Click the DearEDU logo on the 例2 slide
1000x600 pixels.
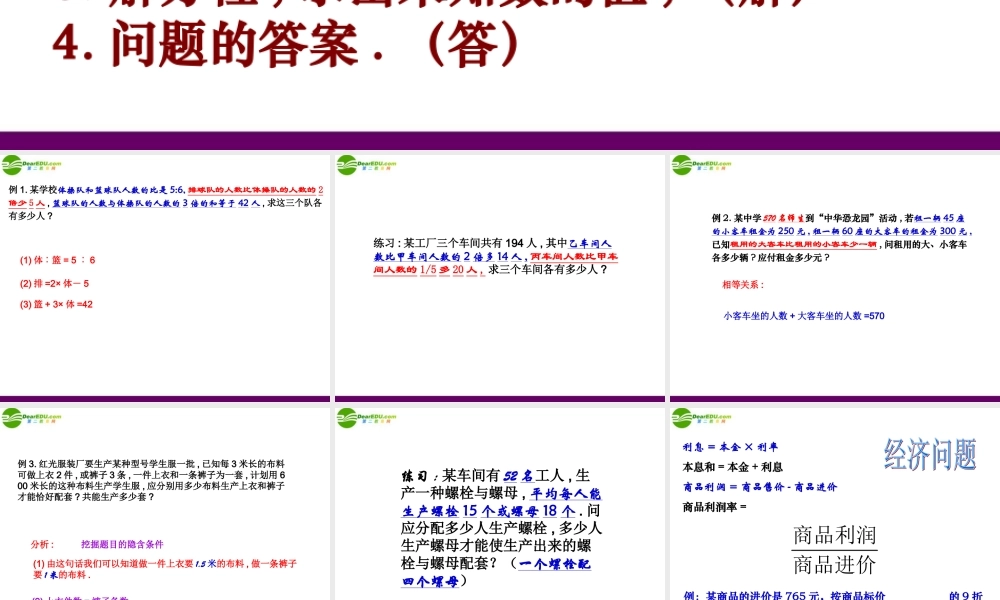coord(702,165)
